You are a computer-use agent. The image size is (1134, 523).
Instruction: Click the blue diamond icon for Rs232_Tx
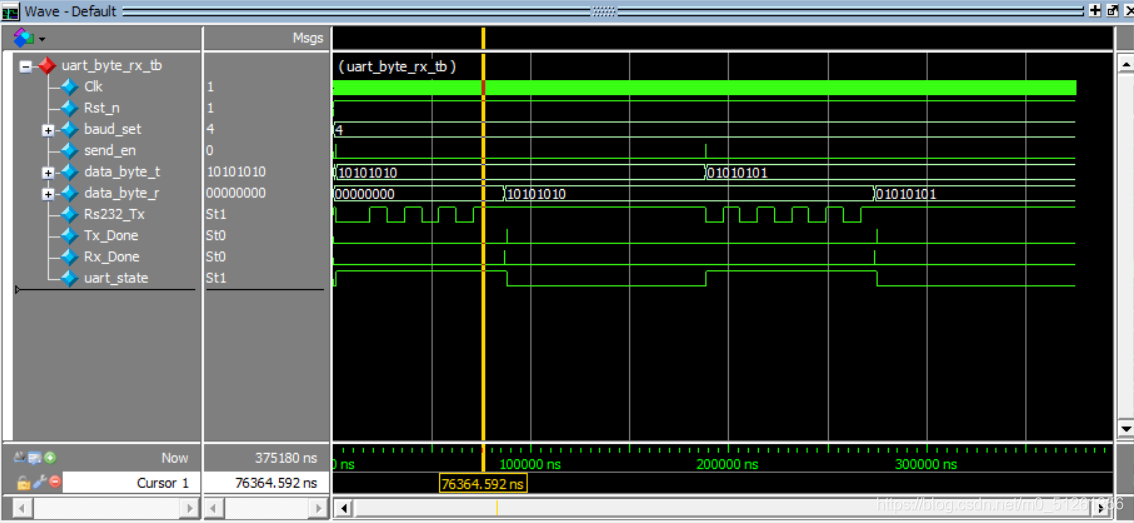[x=69, y=214]
